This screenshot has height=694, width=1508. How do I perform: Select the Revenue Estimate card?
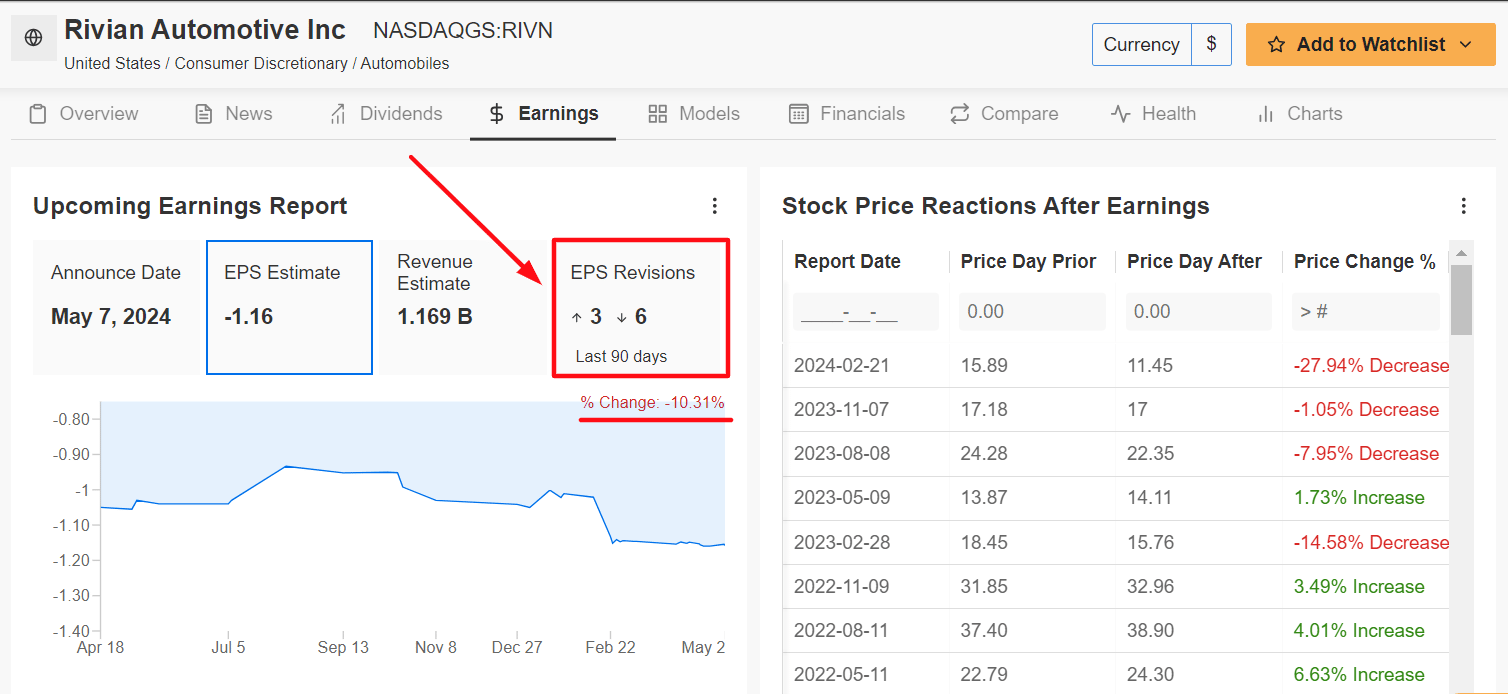pos(462,307)
